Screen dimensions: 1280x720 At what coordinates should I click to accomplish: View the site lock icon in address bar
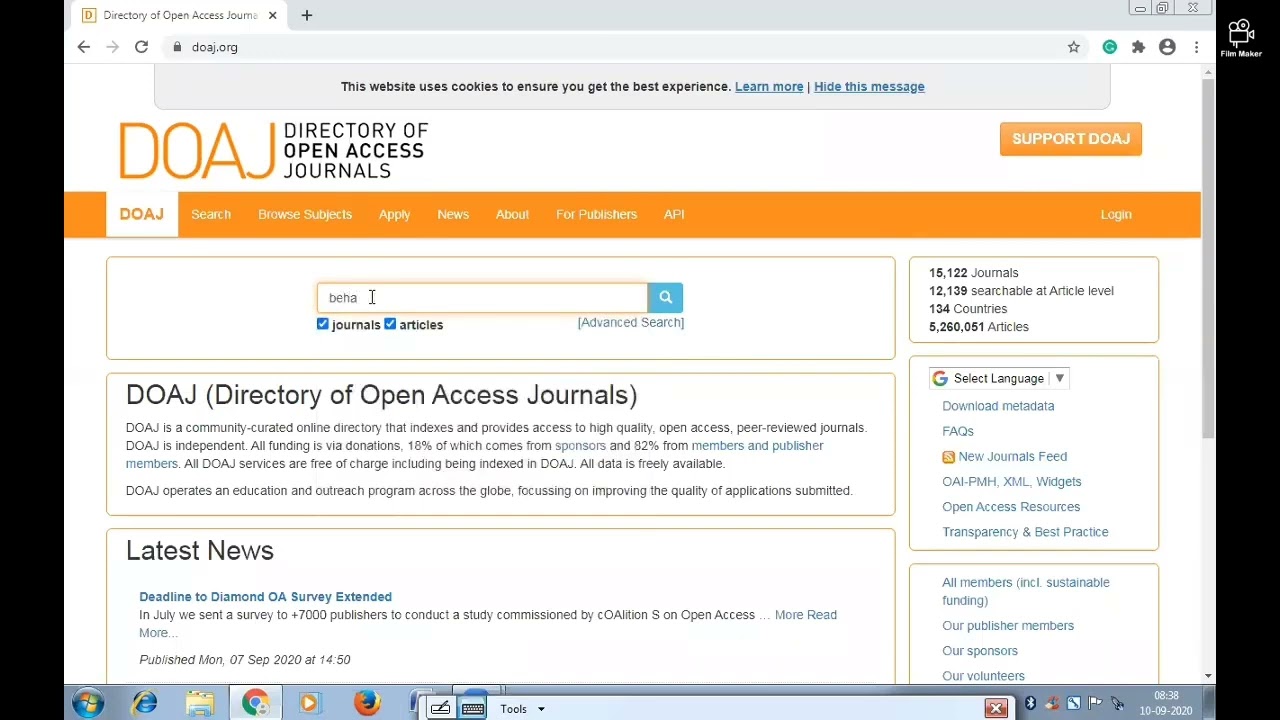pyautogui.click(x=177, y=47)
